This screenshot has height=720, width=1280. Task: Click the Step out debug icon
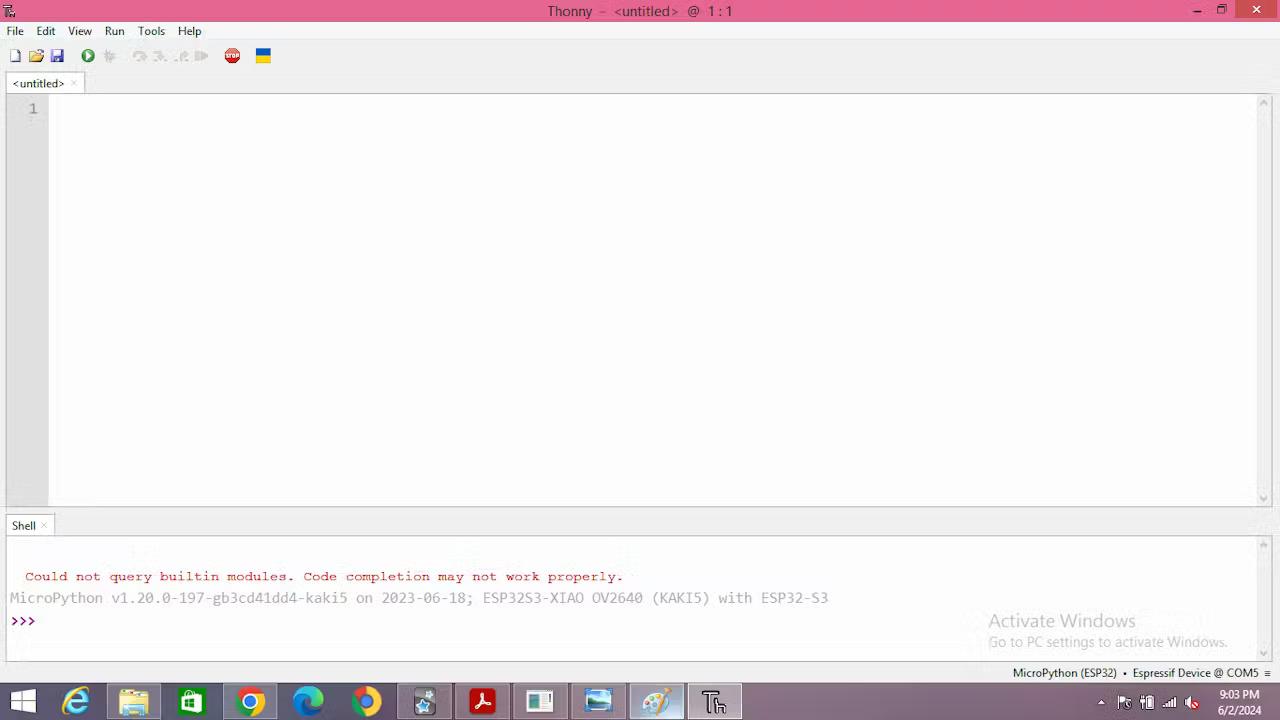[x=181, y=56]
